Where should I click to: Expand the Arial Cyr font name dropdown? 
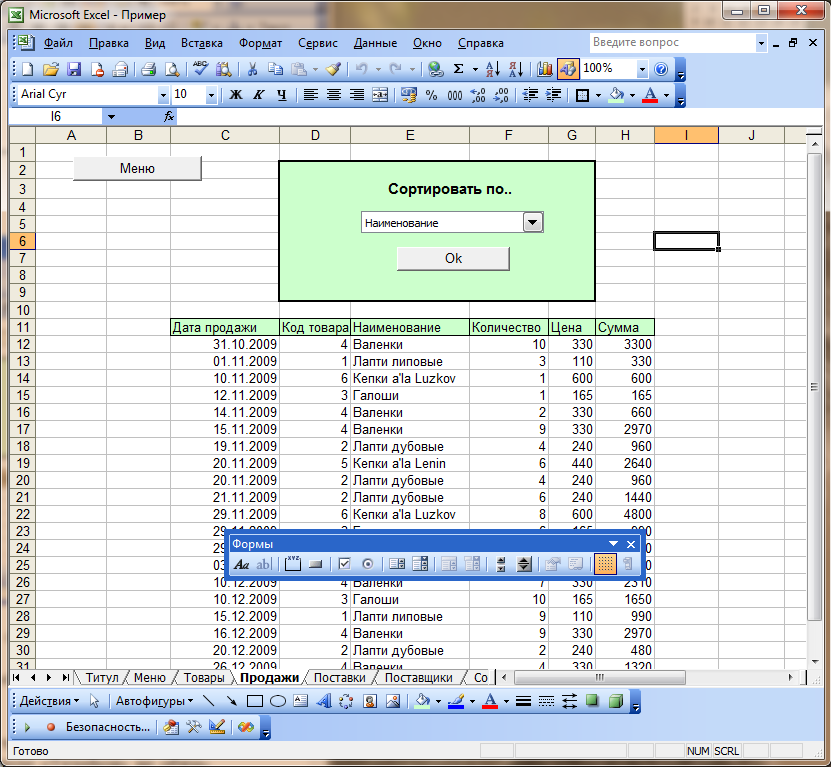click(163, 95)
